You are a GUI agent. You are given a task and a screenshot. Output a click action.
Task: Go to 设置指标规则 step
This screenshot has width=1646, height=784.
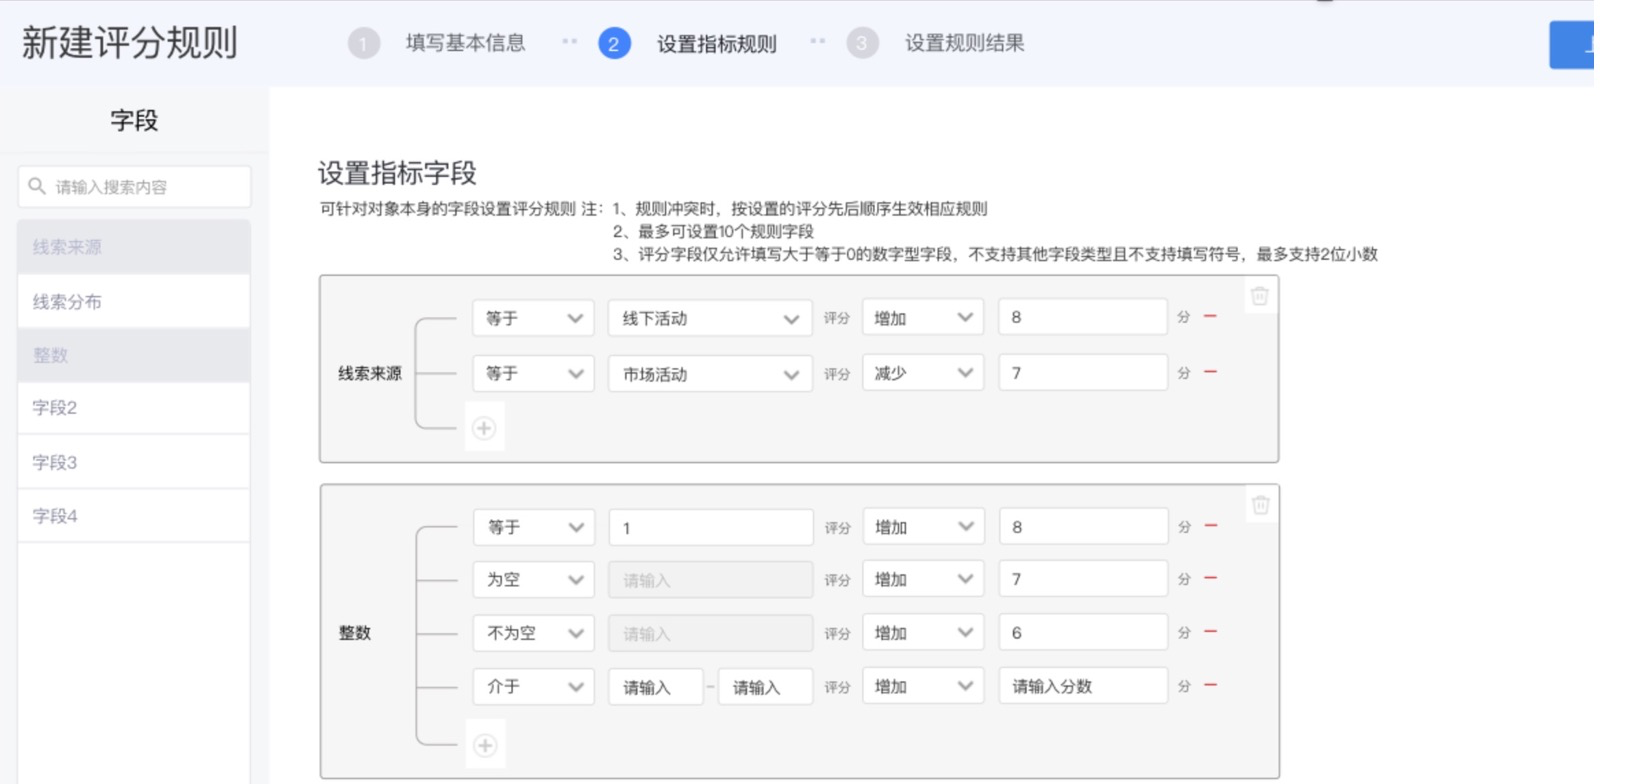point(716,44)
